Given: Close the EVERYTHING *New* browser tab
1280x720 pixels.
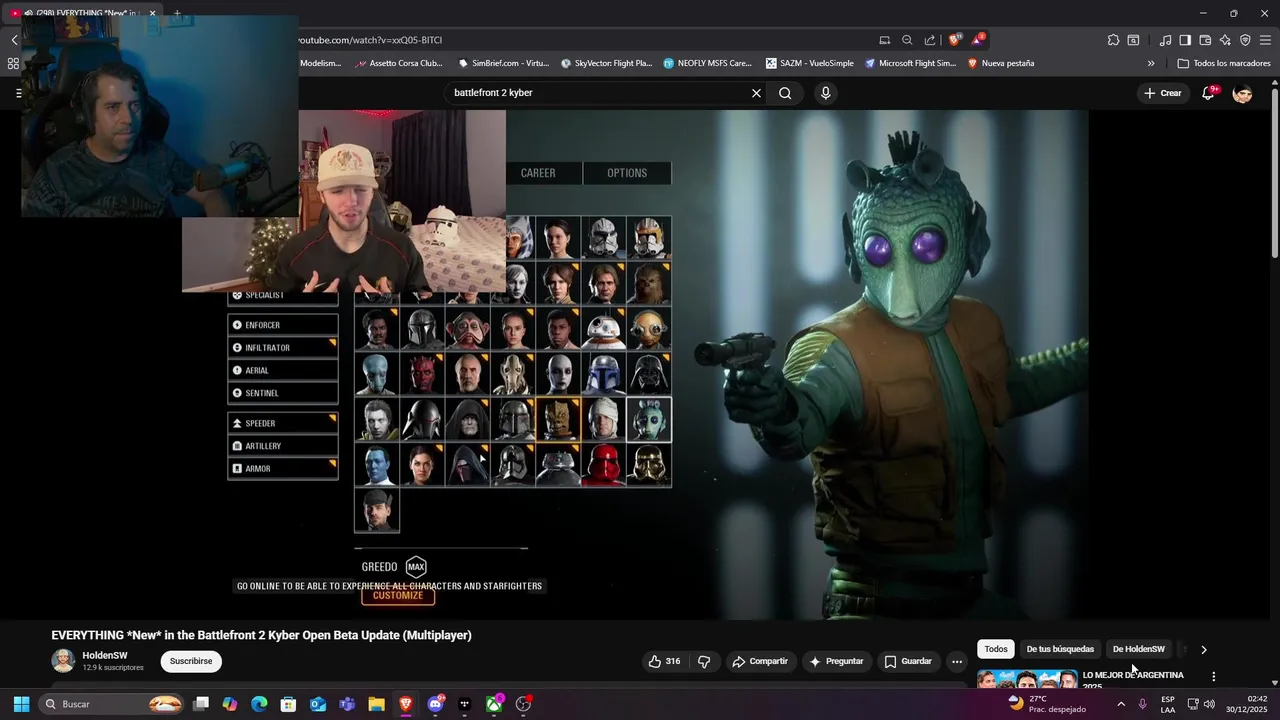Looking at the screenshot, I should [x=152, y=13].
